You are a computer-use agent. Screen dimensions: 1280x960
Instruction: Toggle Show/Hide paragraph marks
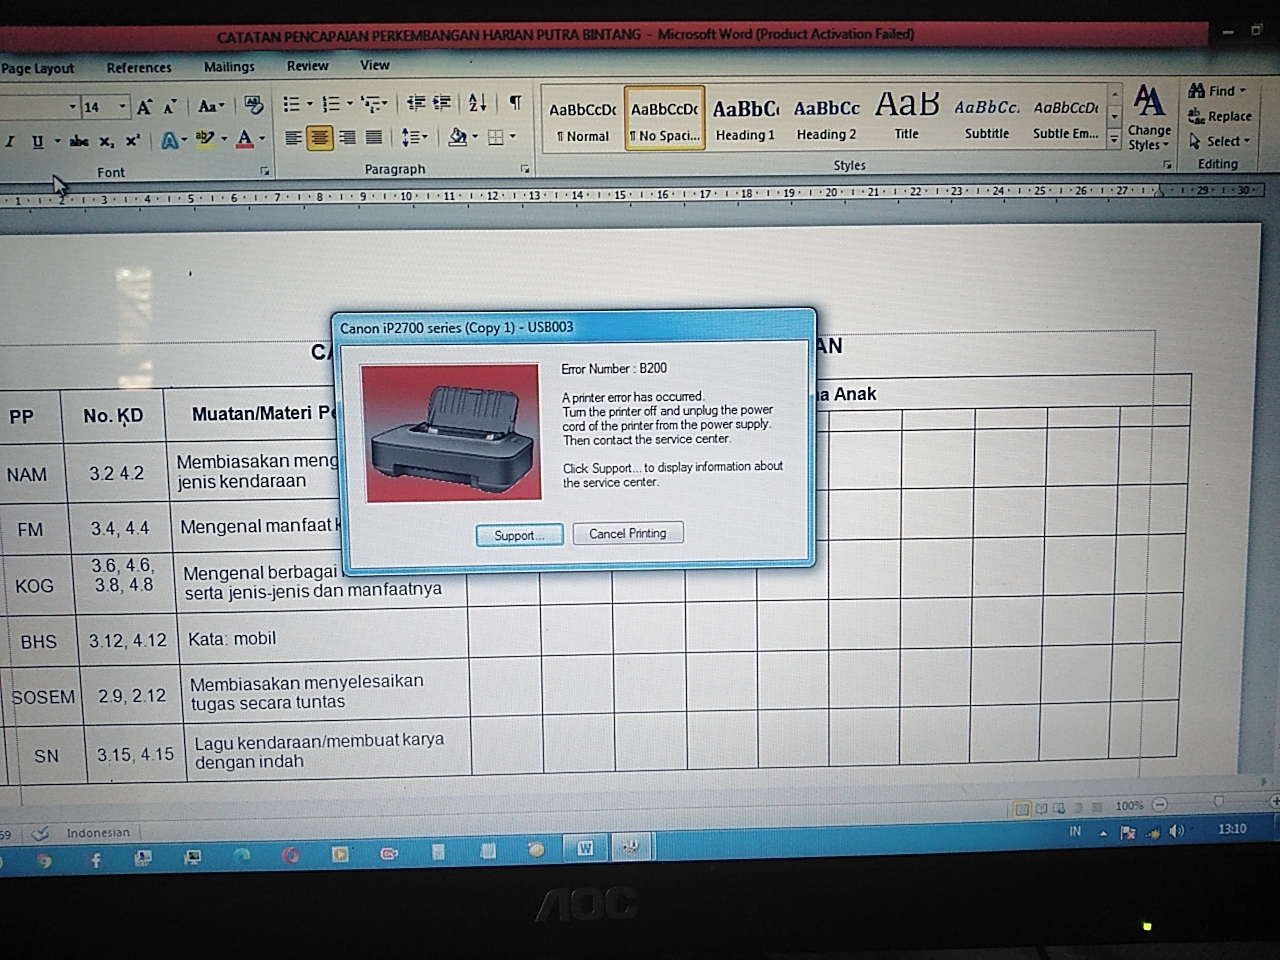515,101
